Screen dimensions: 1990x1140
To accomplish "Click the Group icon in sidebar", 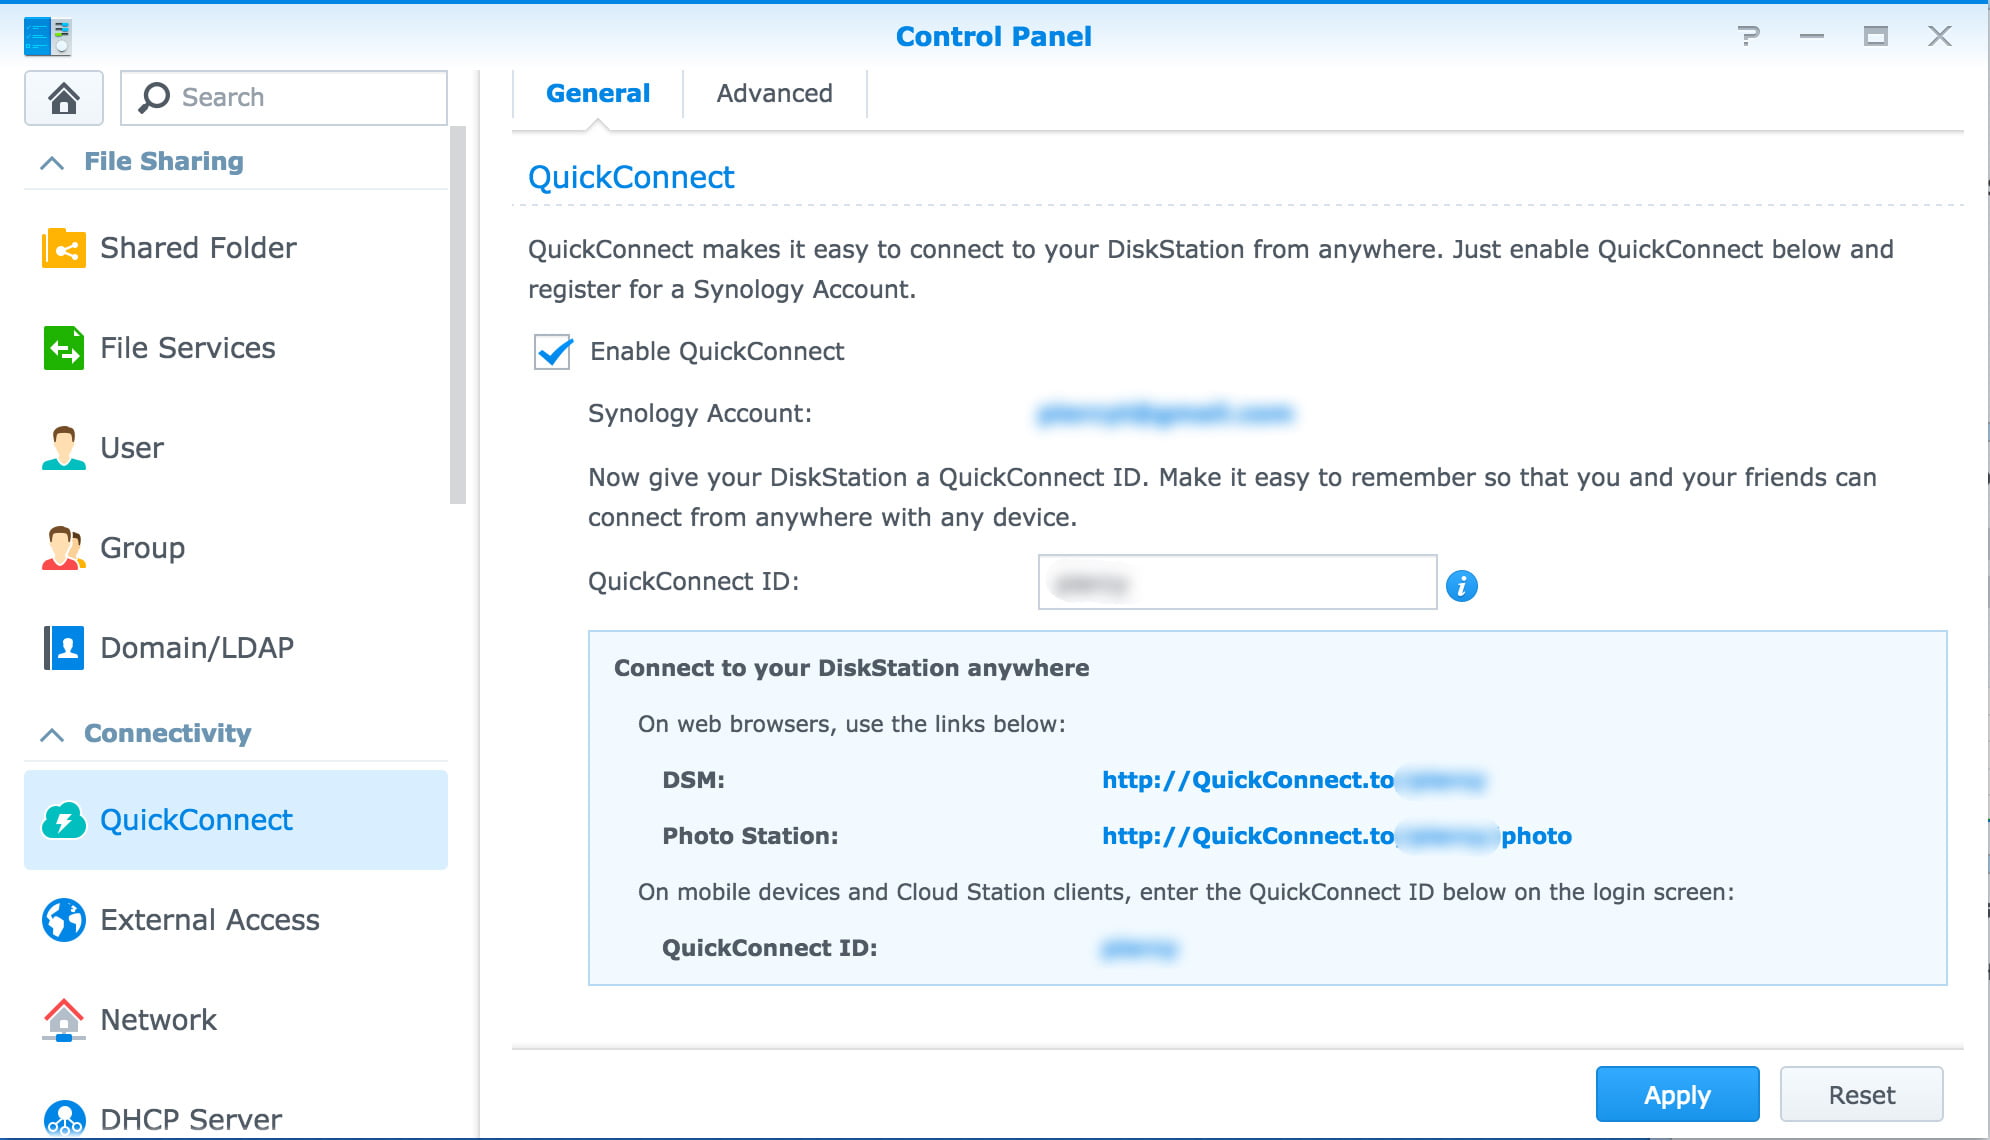I will coord(62,547).
